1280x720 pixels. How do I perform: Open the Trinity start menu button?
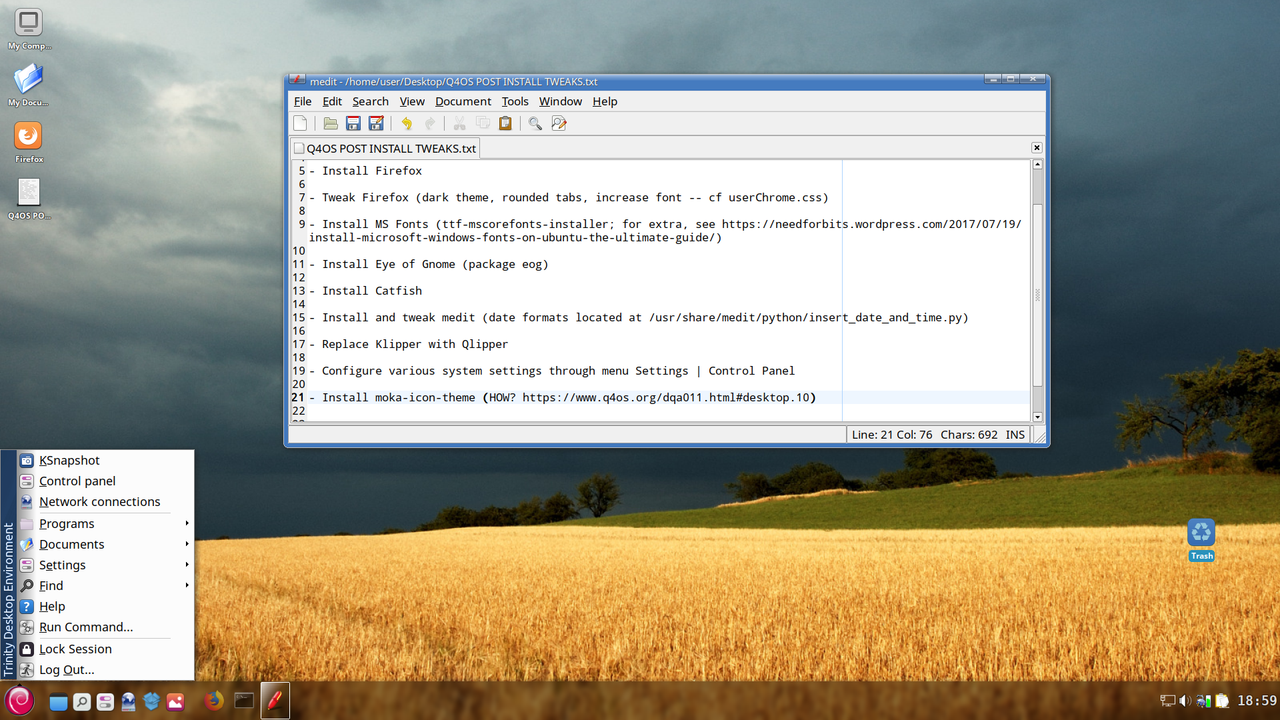click(x=19, y=700)
